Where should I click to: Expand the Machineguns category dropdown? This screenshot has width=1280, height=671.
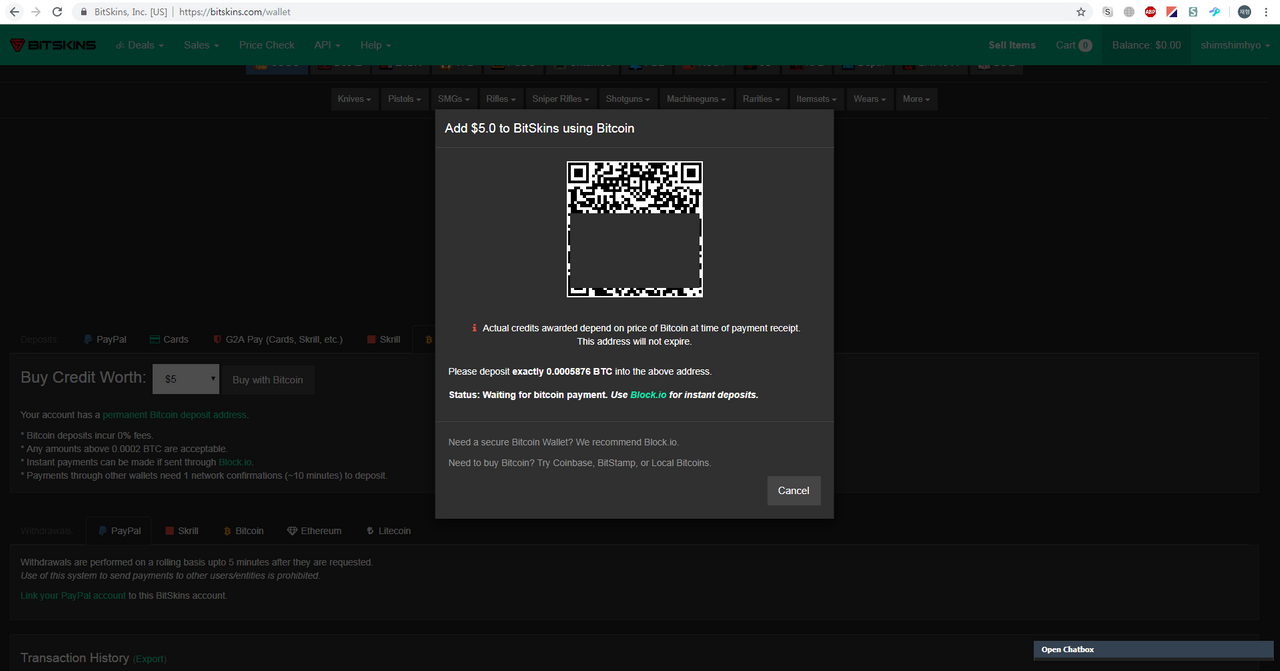[697, 99]
